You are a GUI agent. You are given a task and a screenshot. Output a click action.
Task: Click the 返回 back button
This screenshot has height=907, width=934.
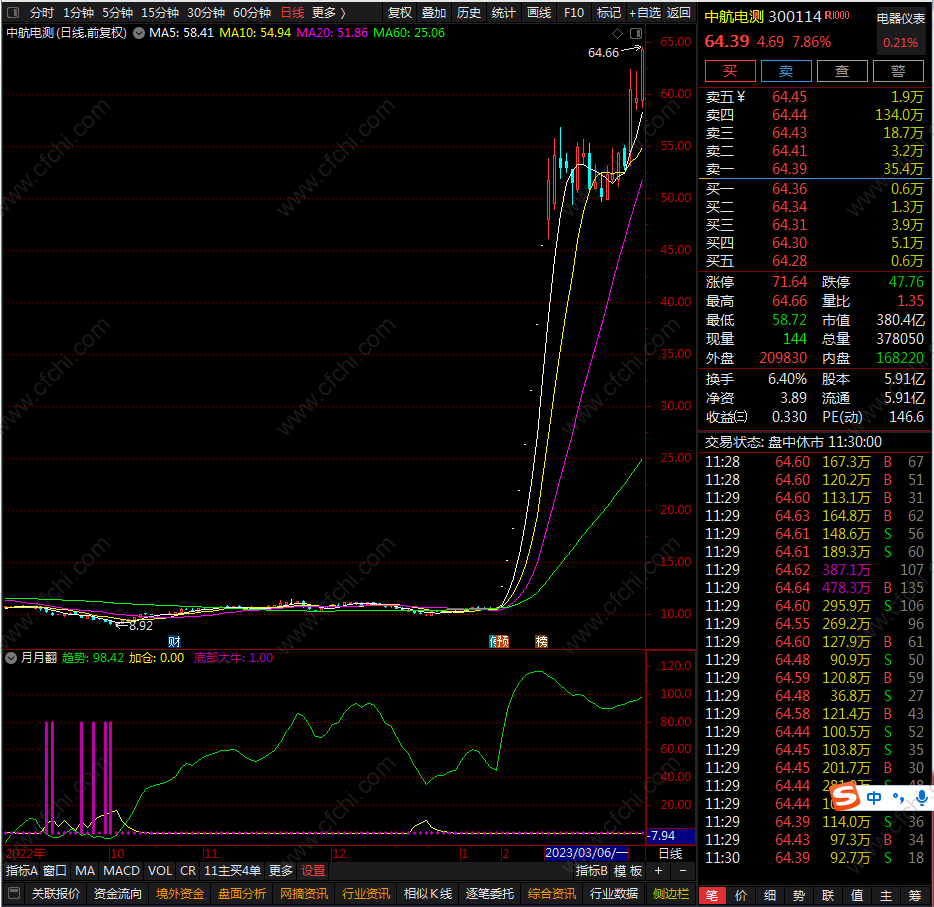coord(678,13)
